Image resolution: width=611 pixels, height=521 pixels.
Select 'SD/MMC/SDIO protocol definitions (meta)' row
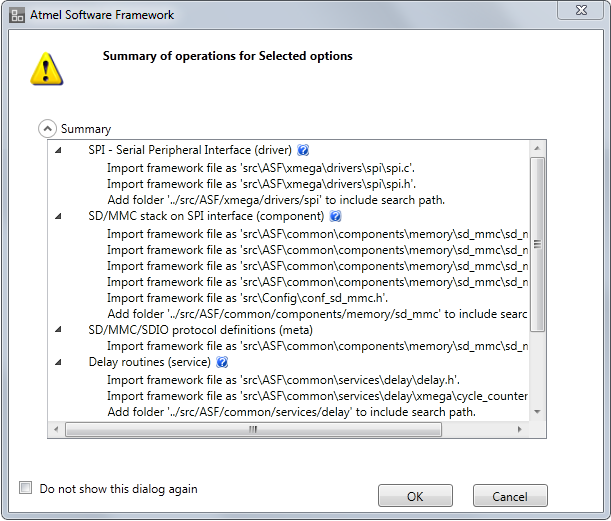(200, 330)
